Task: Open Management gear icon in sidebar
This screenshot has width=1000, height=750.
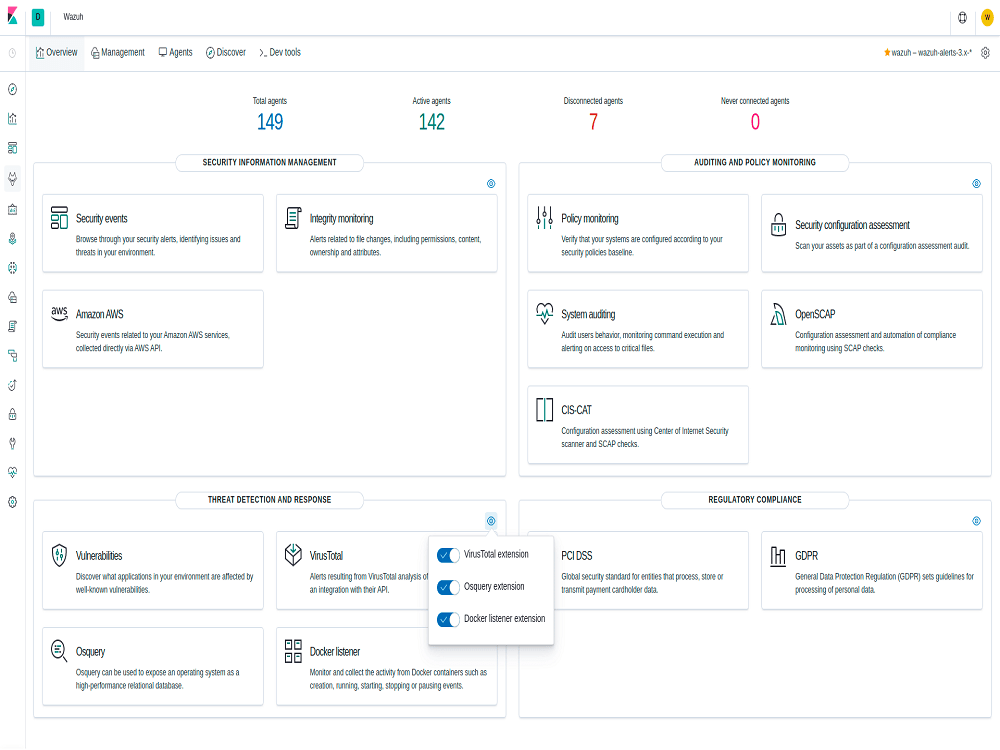Action: [x=12, y=503]
